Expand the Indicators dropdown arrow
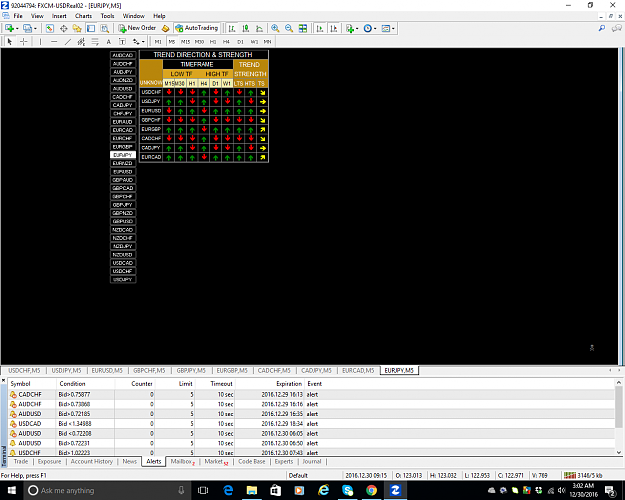 pyautogui.click(x=357, y=28)
